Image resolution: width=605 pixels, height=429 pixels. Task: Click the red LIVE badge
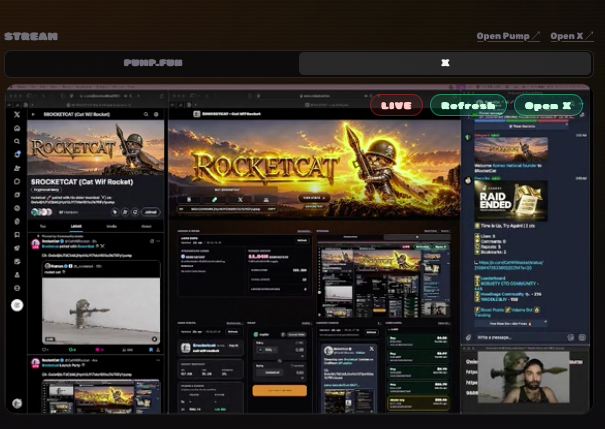(396, 105)
